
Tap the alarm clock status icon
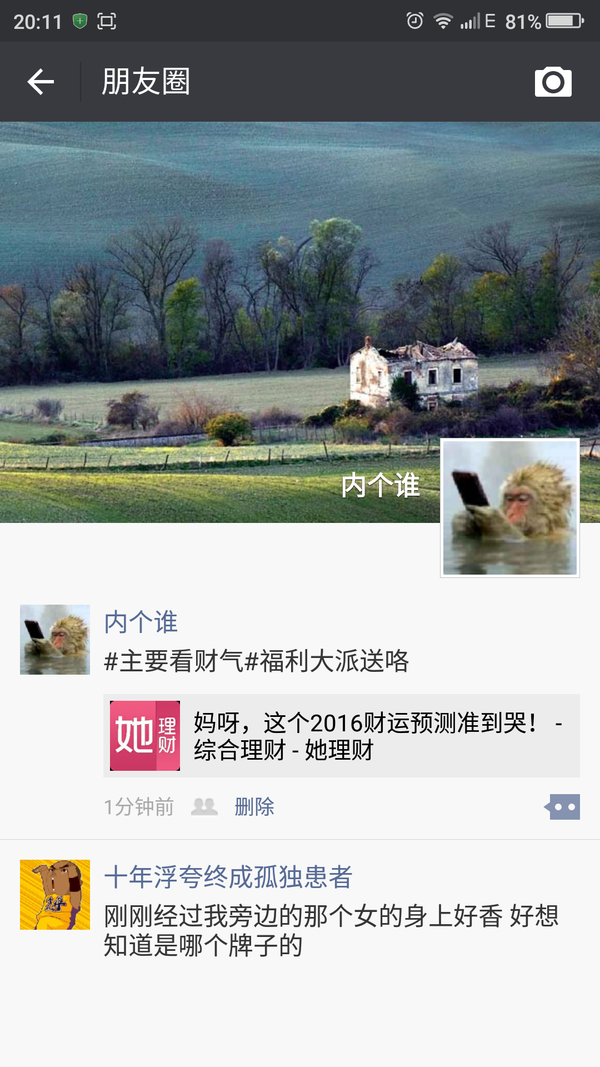(x=414, y=21)
